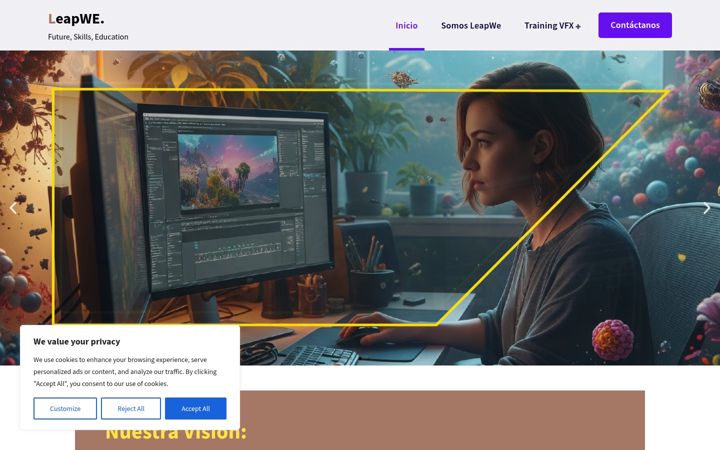Click Accept All in the cookie banner

tap(196, 409)
